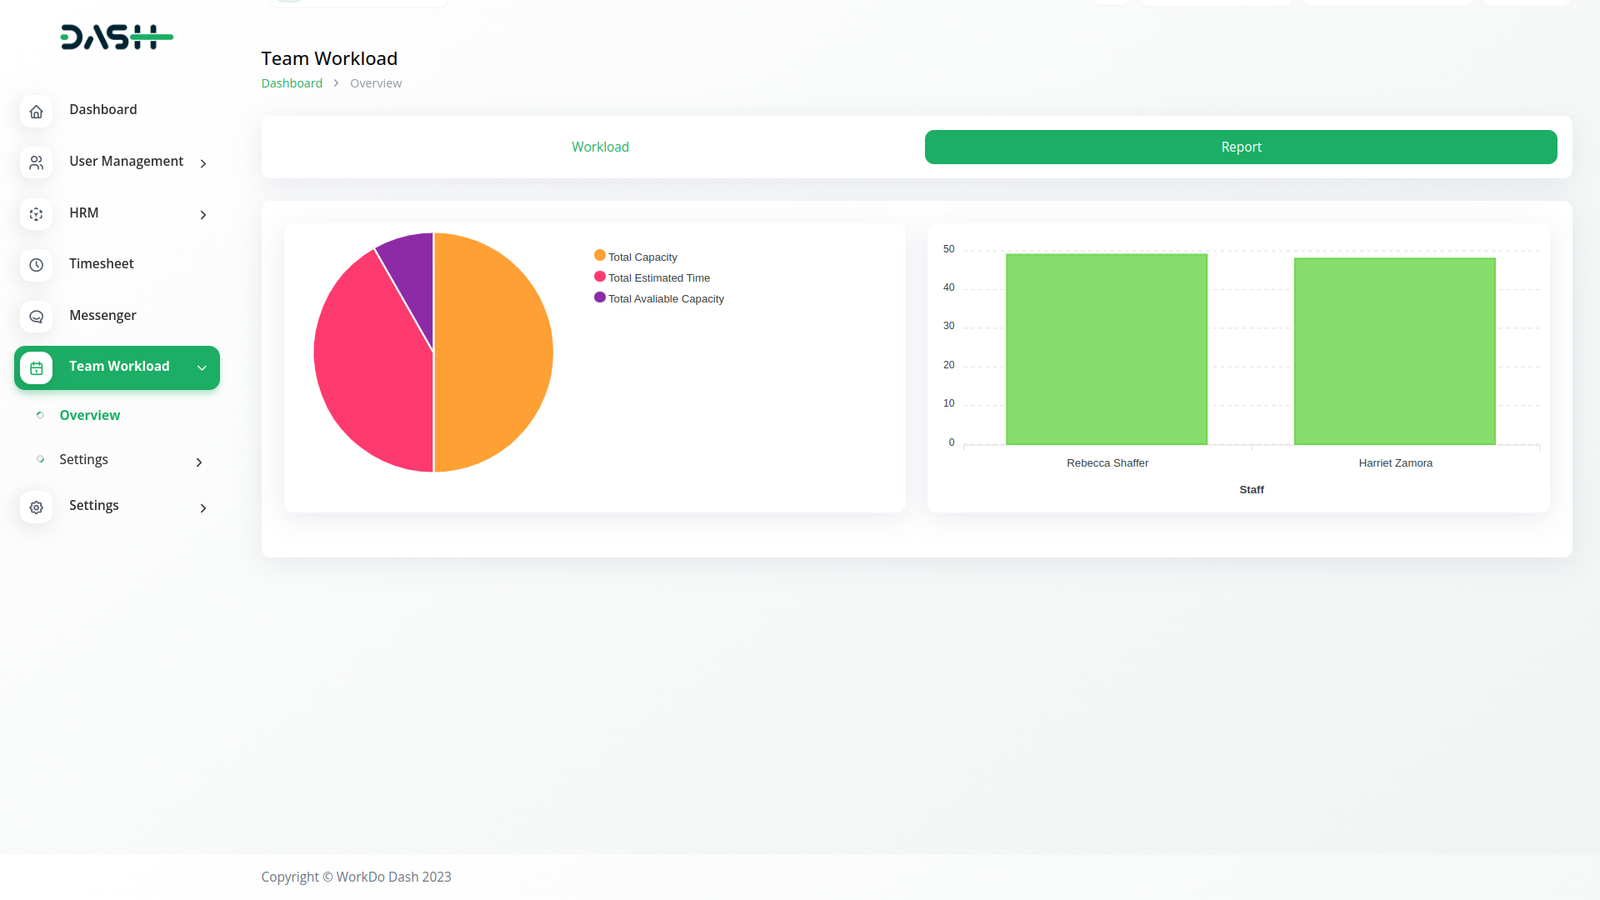The image size is (1600, 900).
Task: Select the Report tab
Action: pyautogui.click(x=1240, y=147)
